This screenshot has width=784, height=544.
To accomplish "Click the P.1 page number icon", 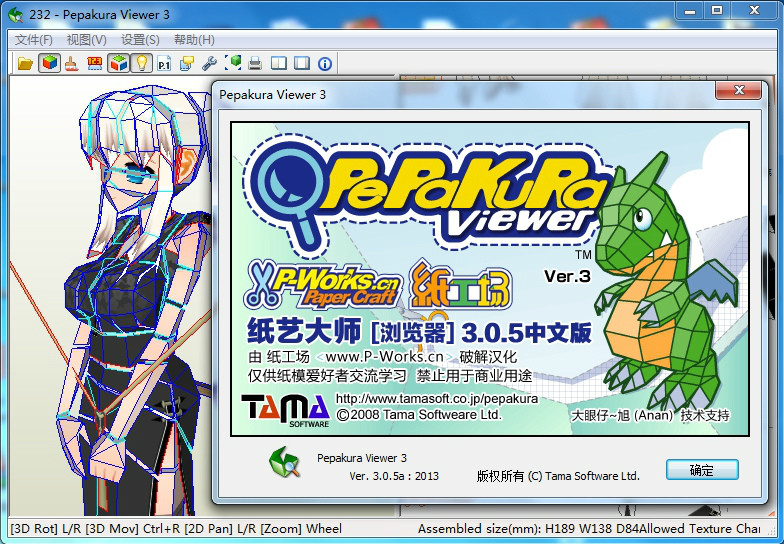I will pos(164,64).
